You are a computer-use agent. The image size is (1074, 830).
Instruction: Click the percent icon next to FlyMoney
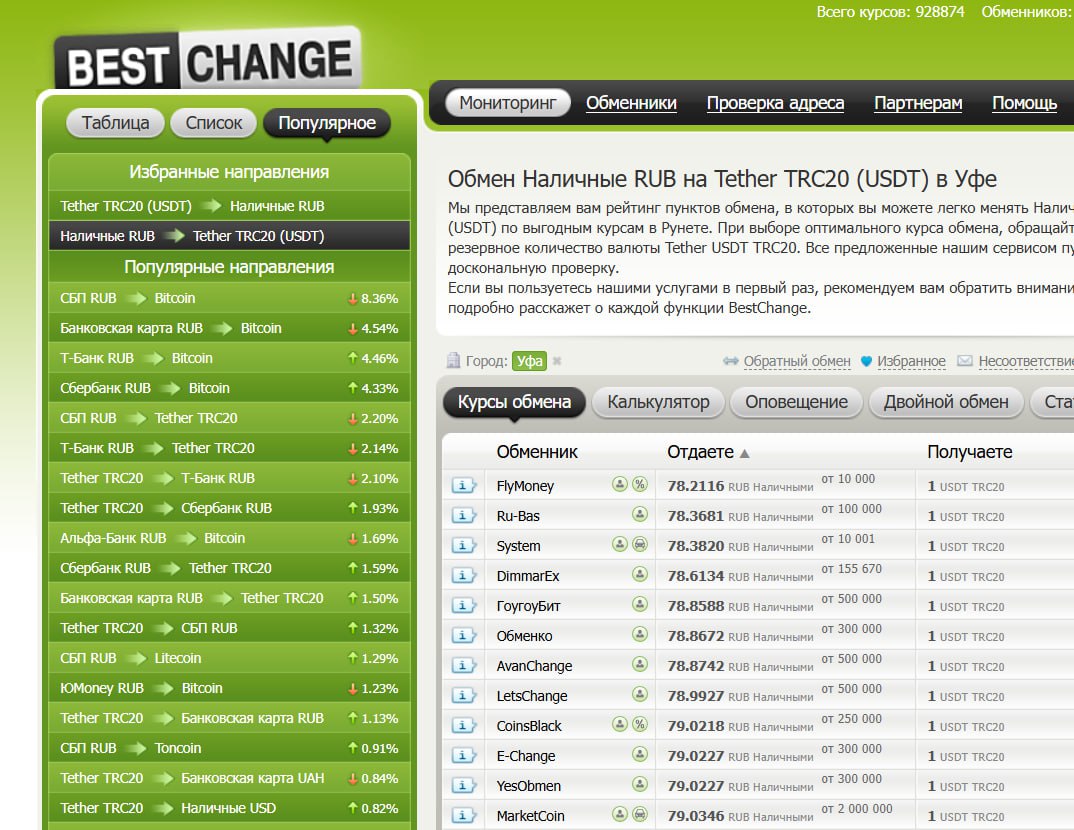[x=640, y=485]
